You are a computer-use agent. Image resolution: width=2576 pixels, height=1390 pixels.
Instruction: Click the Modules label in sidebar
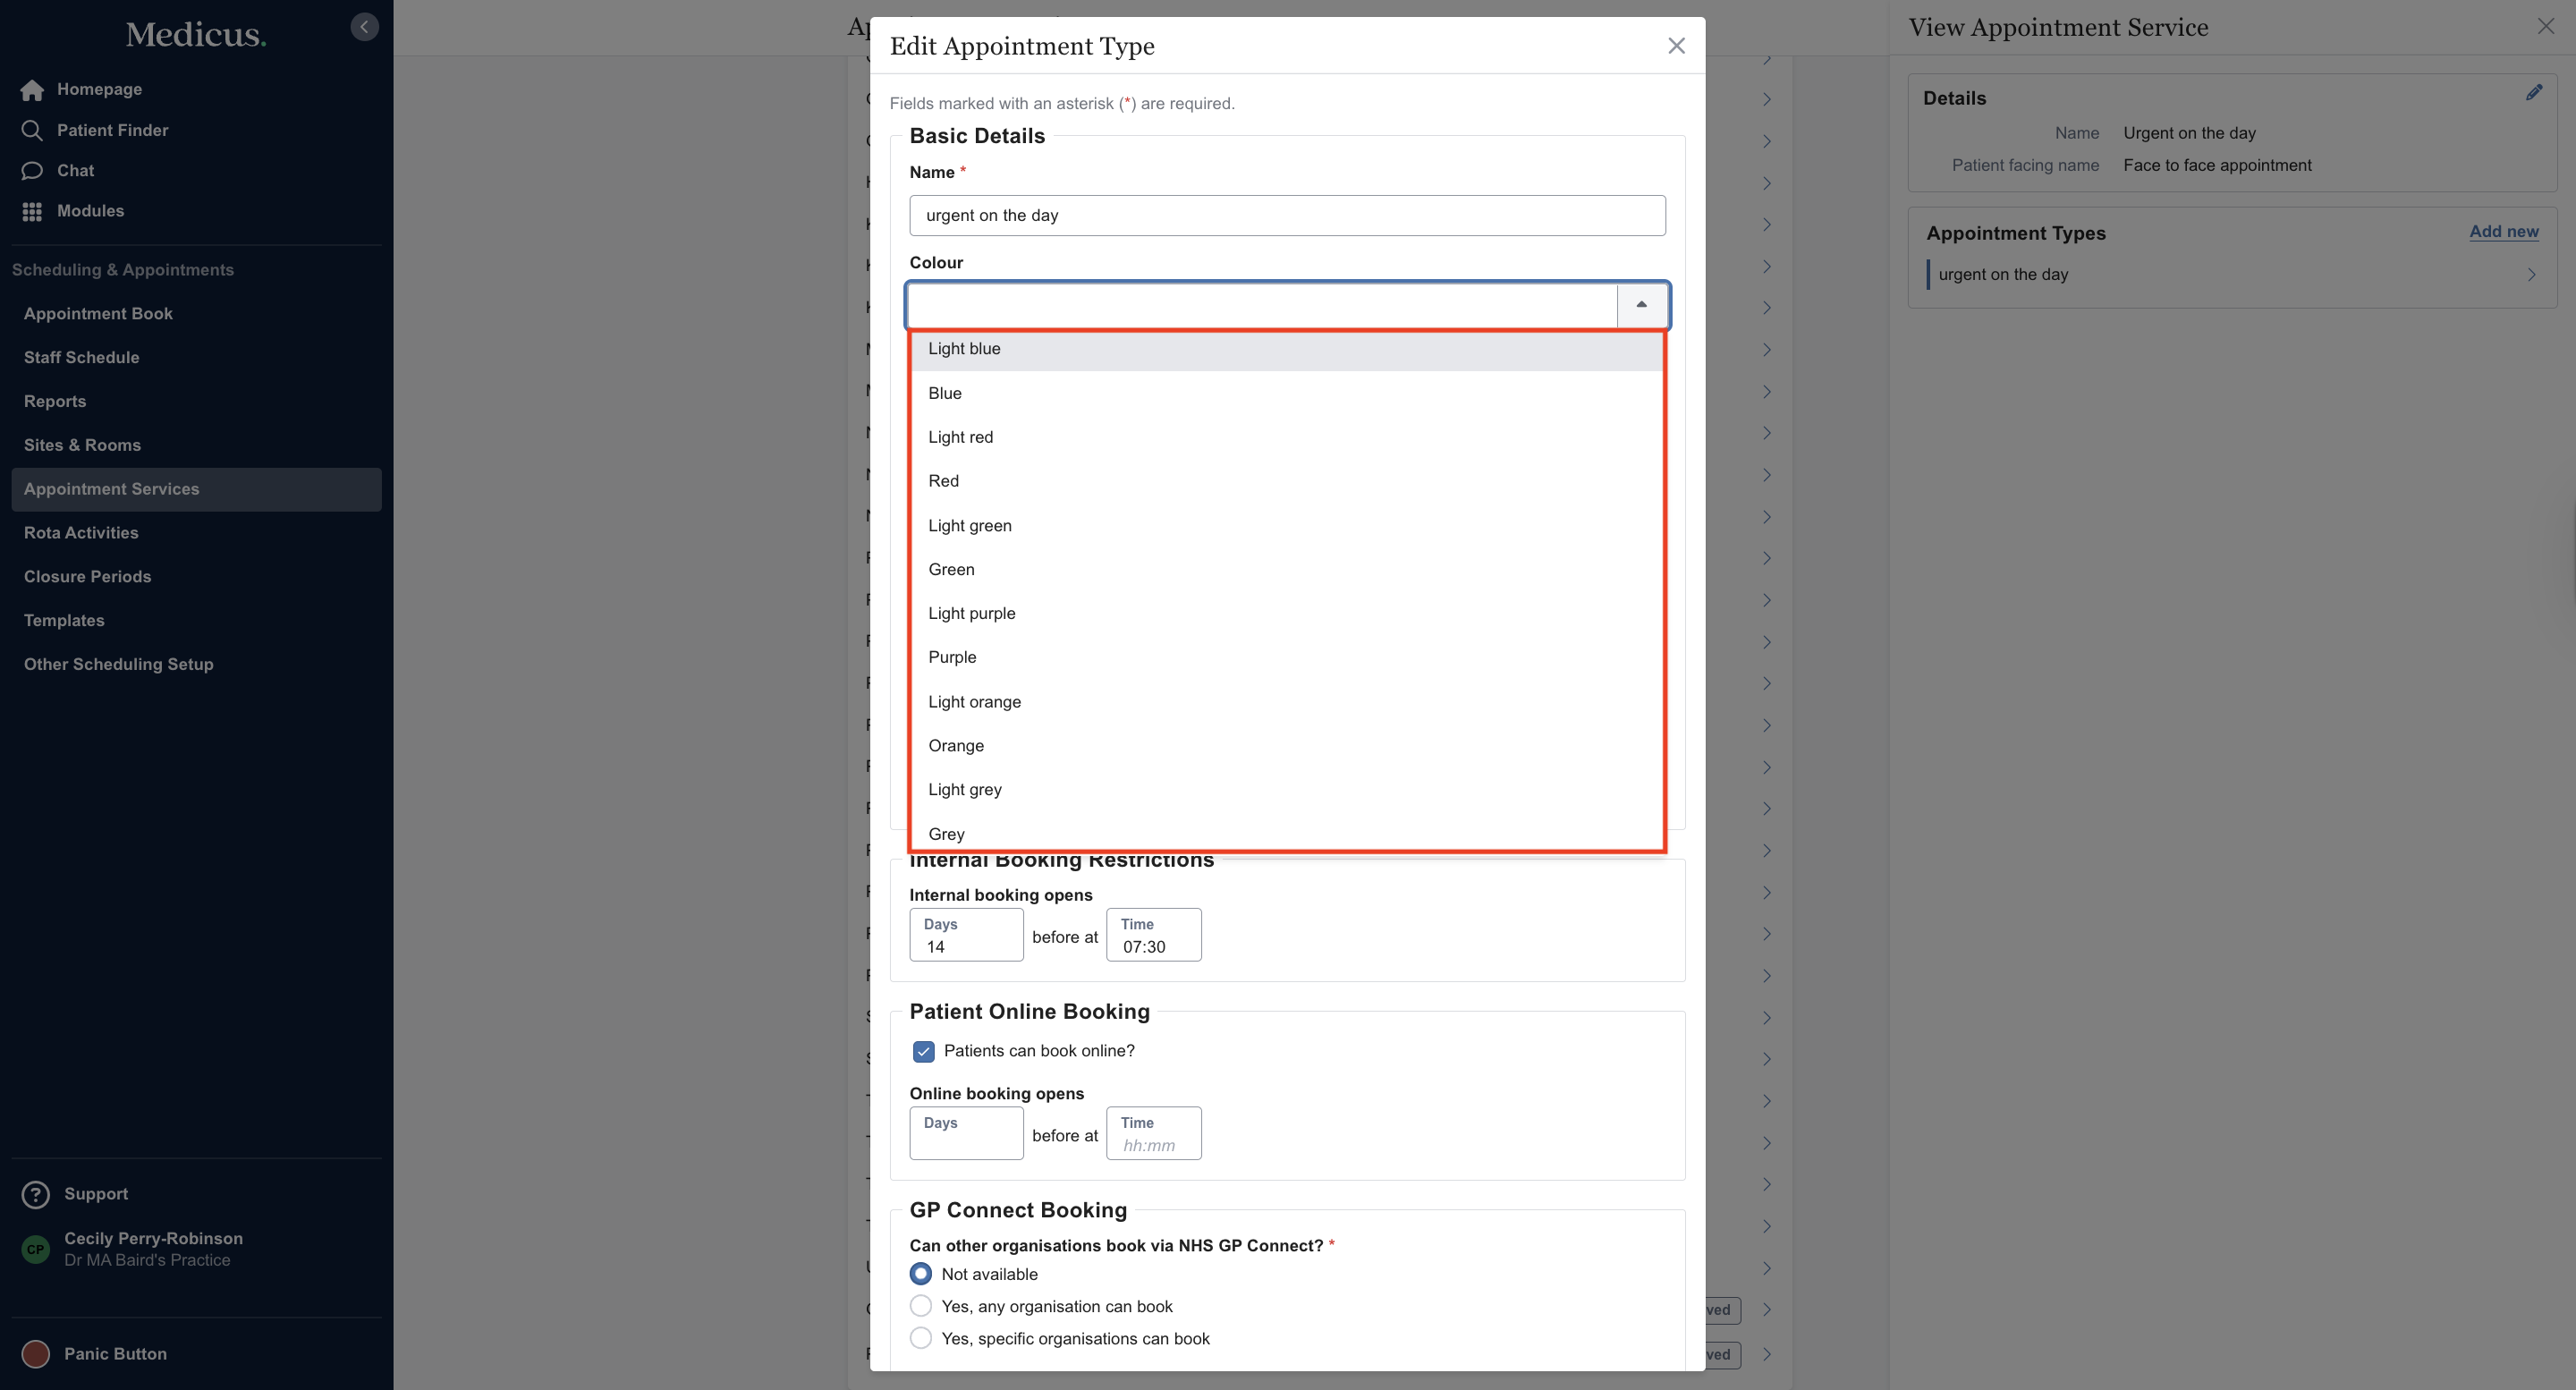tap(90, 211)
